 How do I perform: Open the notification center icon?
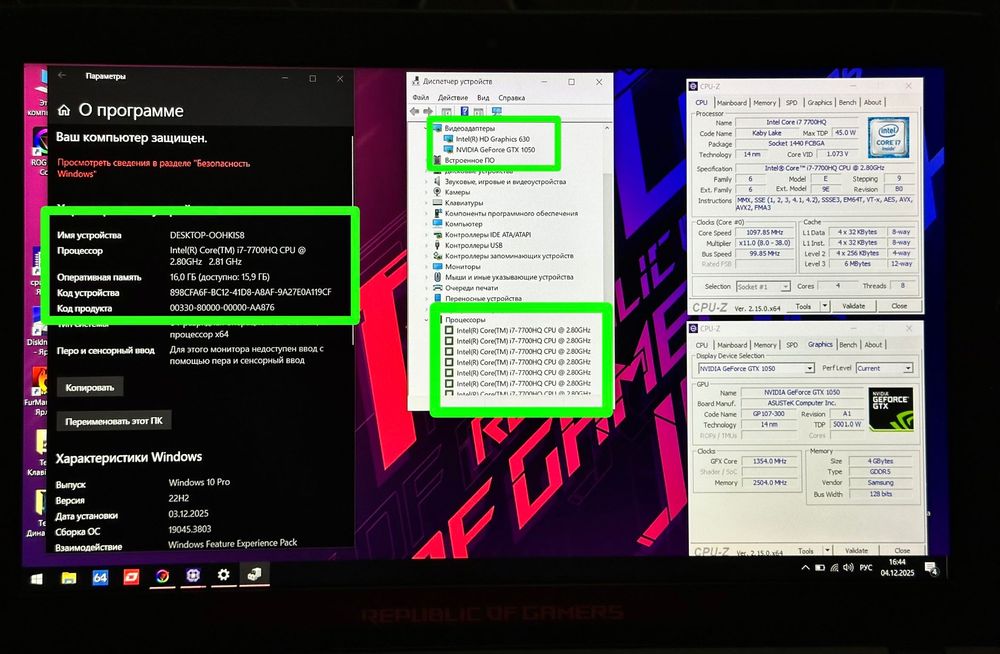point(930,569)
